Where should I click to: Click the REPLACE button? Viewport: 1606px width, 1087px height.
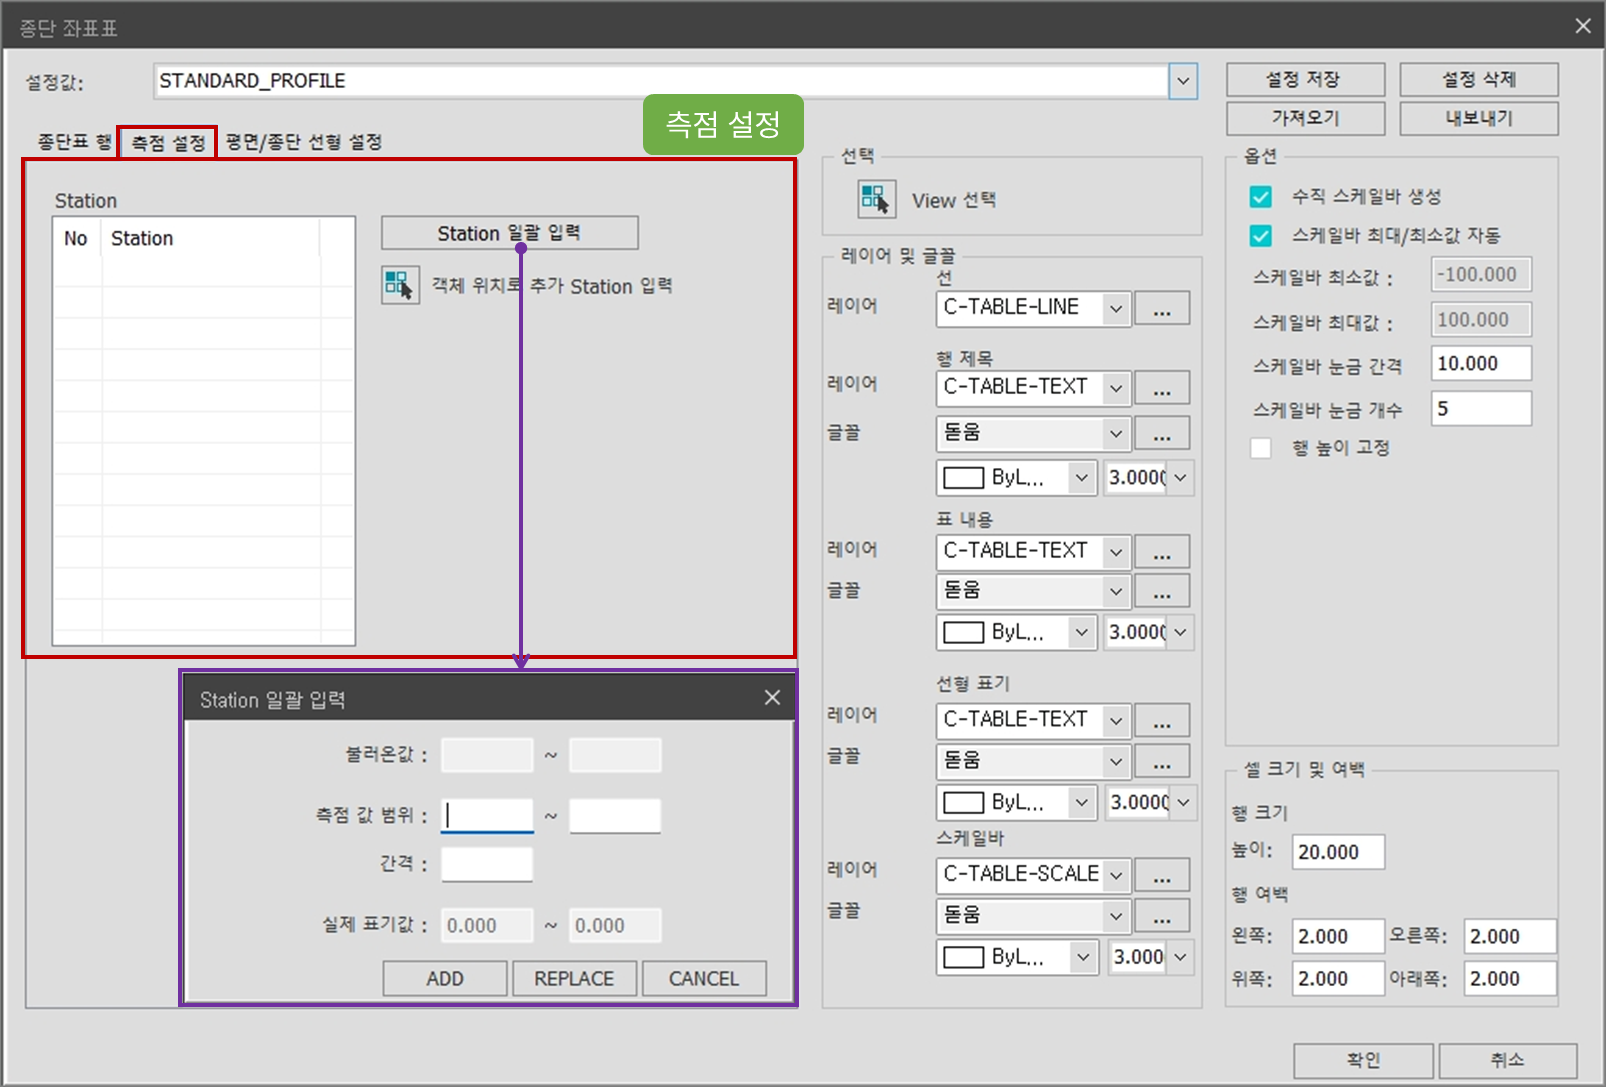click(574, 978)
